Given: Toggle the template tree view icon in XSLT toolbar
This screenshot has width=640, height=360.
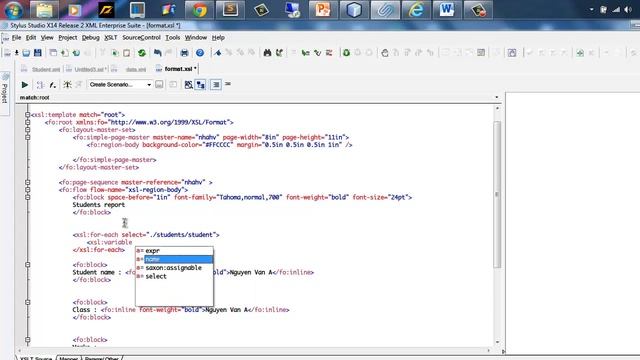Looking at the screenshot, I should point(200,84).
